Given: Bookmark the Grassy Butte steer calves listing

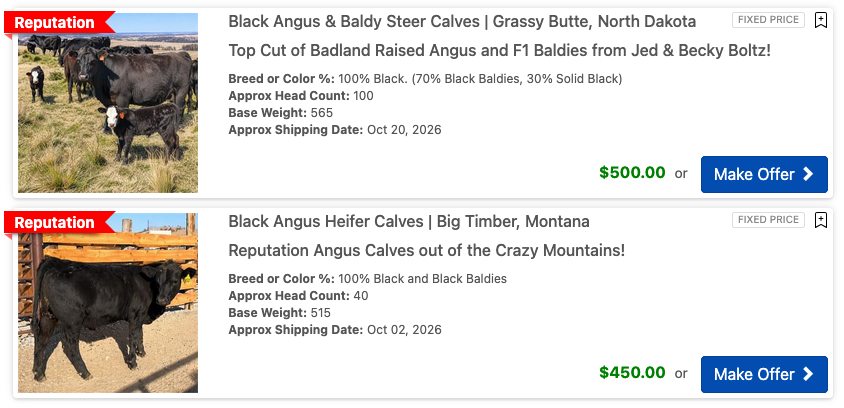Looking at the screenshot, I should click(x=821, y=20).
